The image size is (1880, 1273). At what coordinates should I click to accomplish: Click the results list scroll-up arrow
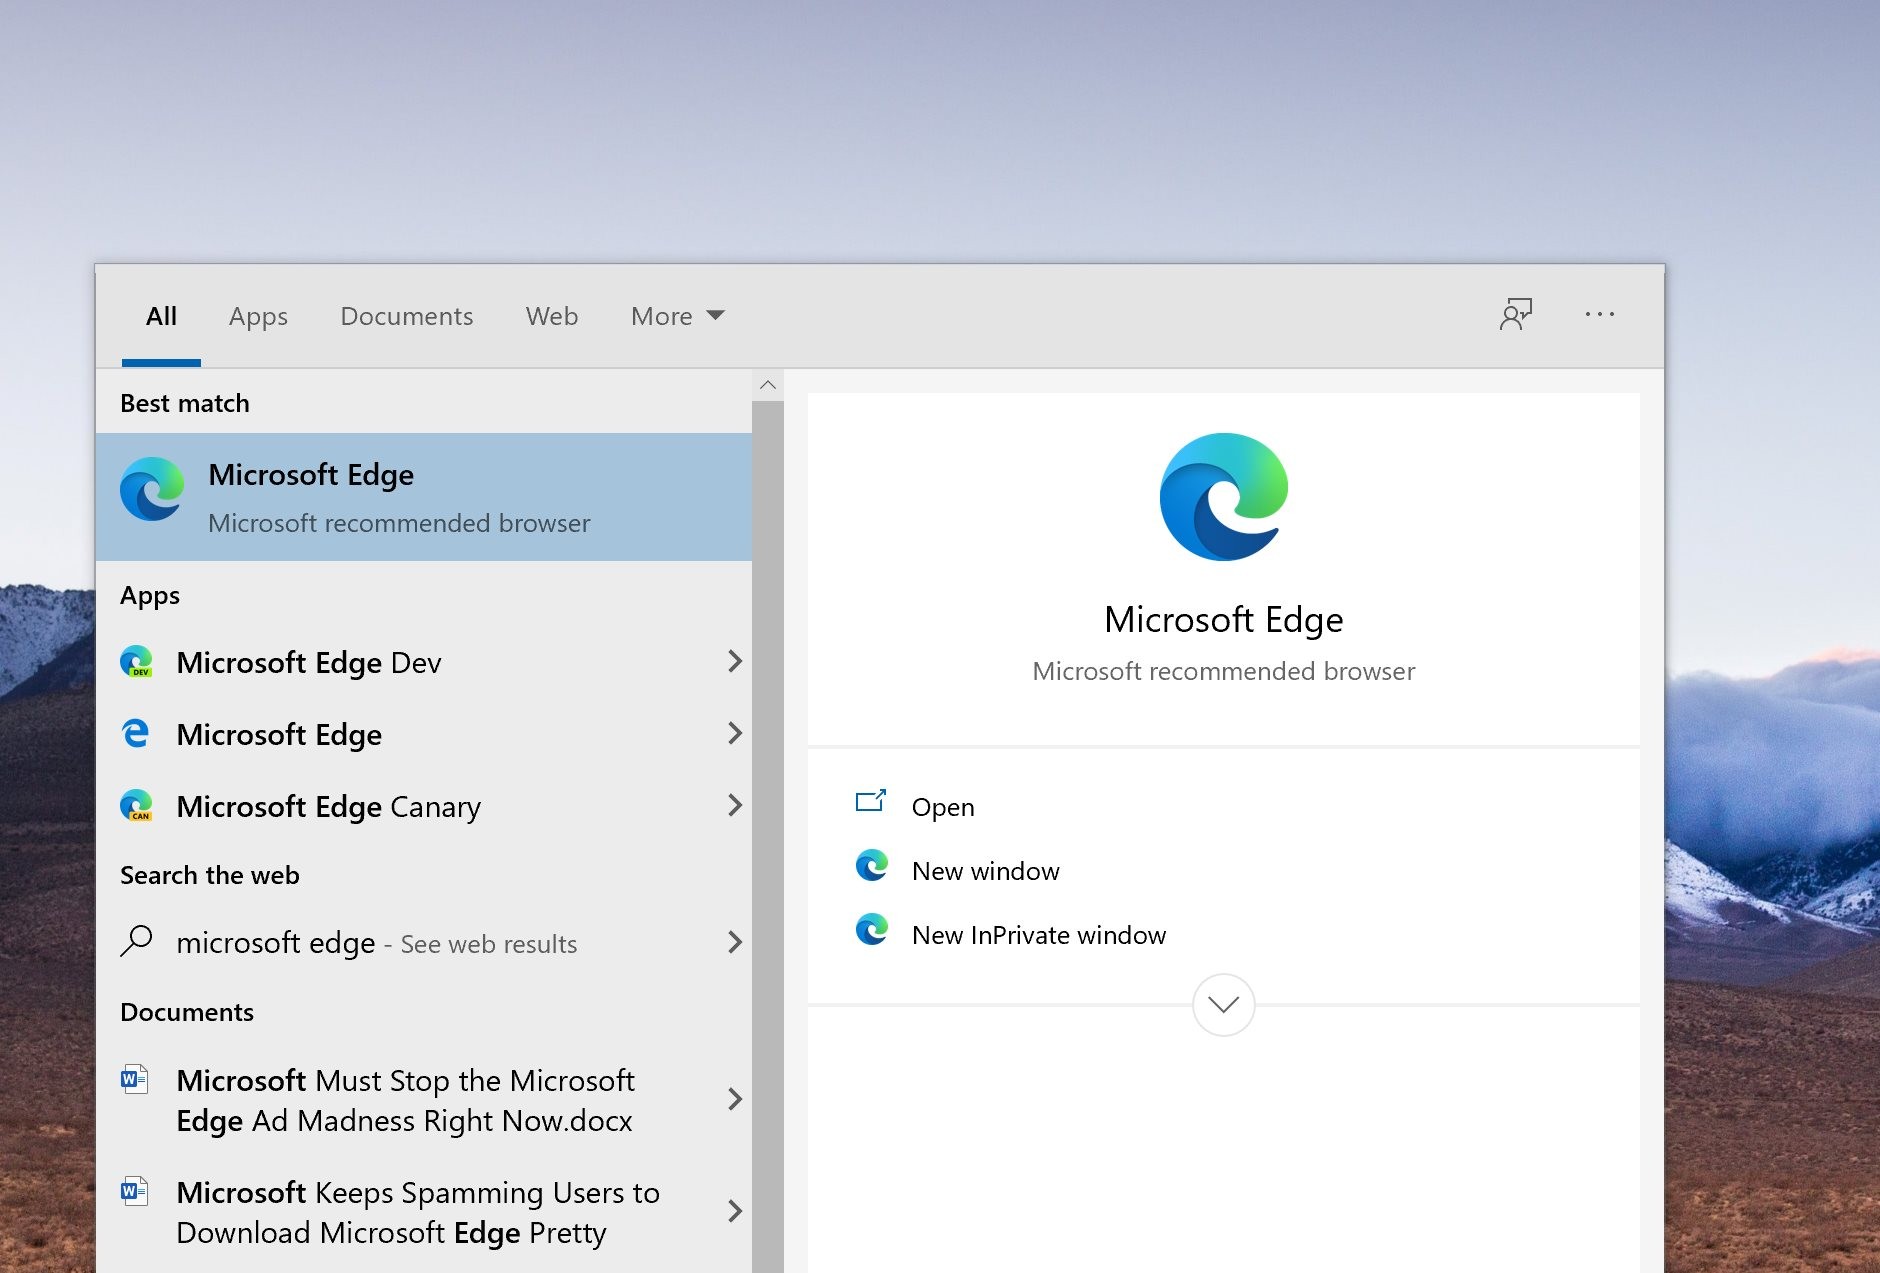coord(768,385)
